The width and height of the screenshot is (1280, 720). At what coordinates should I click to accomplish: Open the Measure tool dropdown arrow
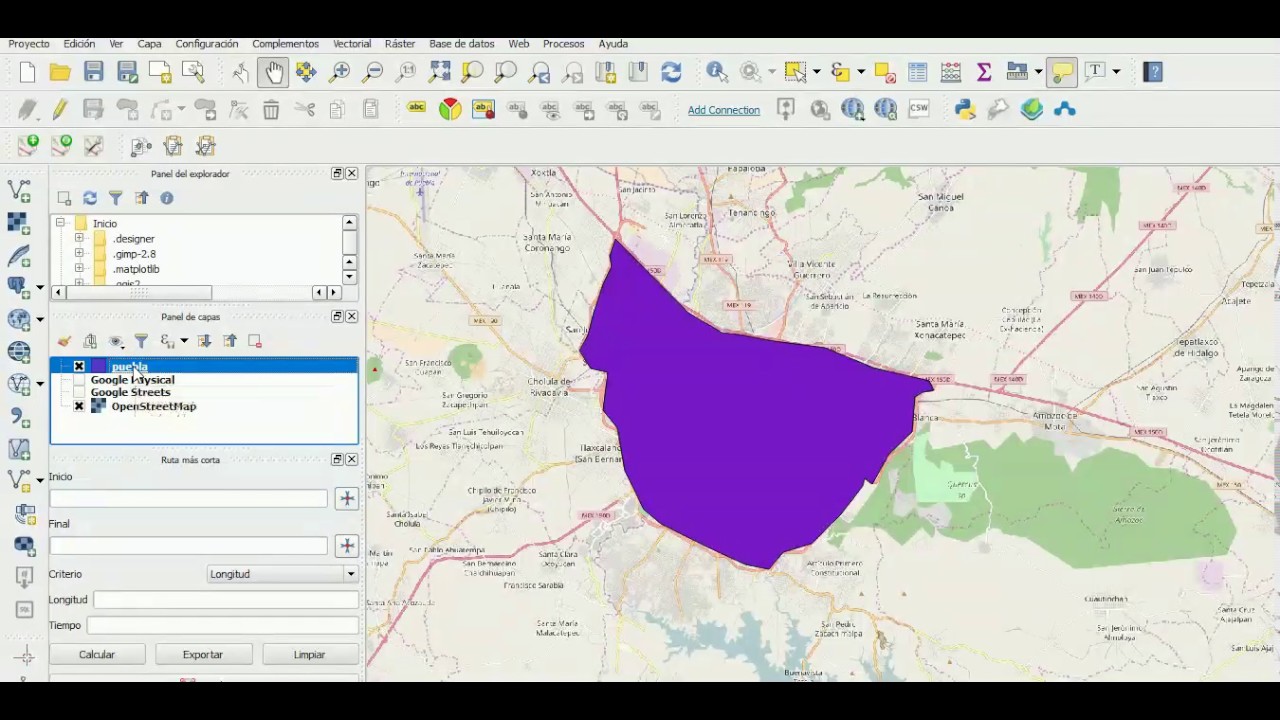(1038, 72)
